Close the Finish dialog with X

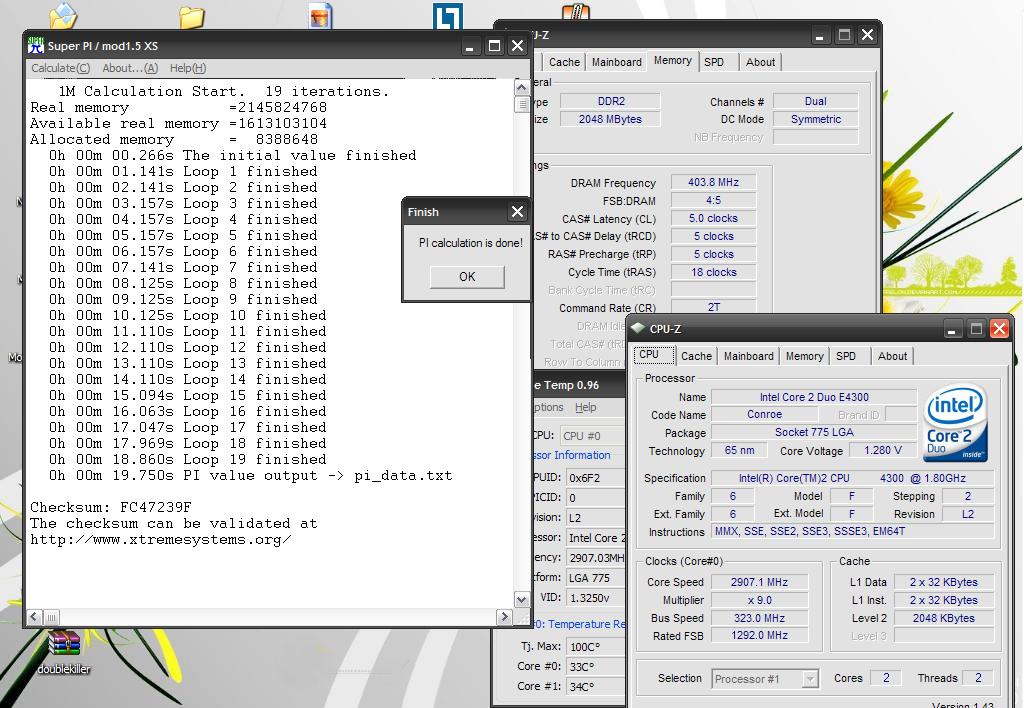(517, 212)
